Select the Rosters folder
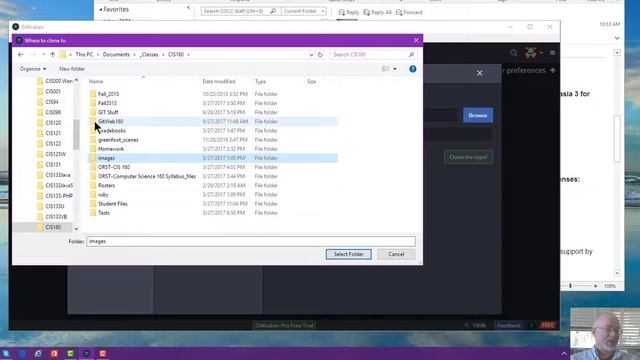Screen dimensions: 640x360 tap(106, 185)
